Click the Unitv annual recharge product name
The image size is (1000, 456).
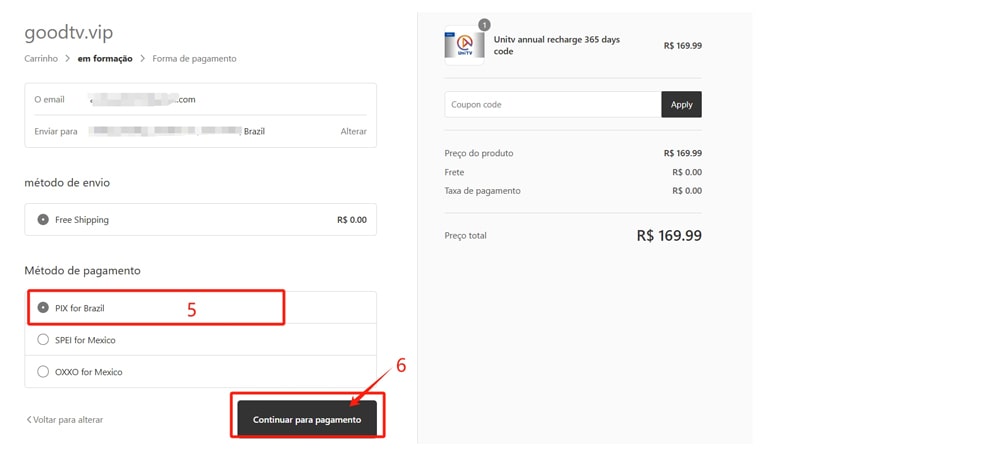557,45
